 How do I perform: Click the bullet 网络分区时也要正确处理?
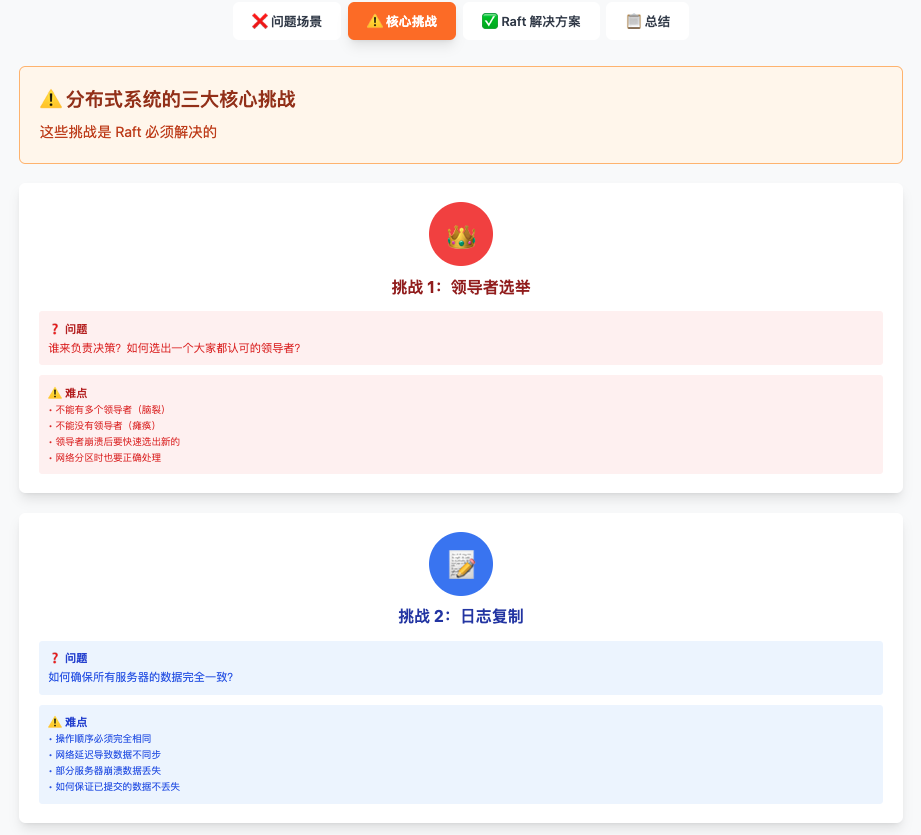[108, 458]
